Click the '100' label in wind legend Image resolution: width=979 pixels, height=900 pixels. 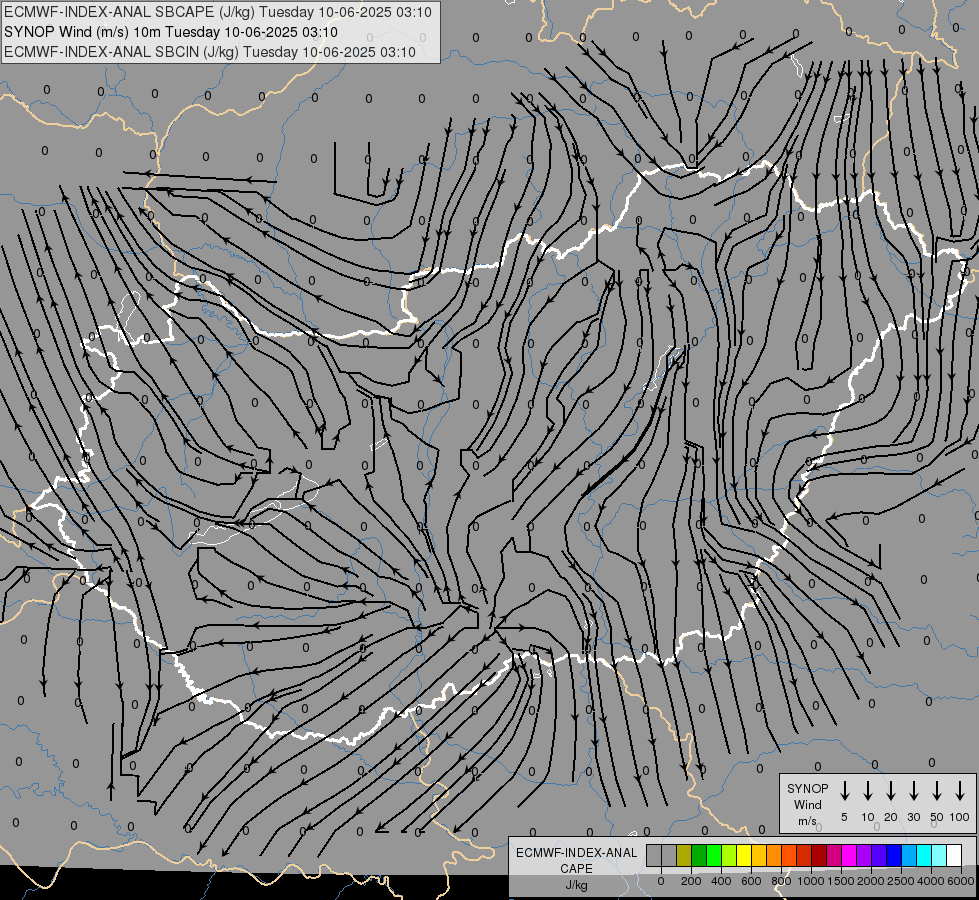pos(960,817)
